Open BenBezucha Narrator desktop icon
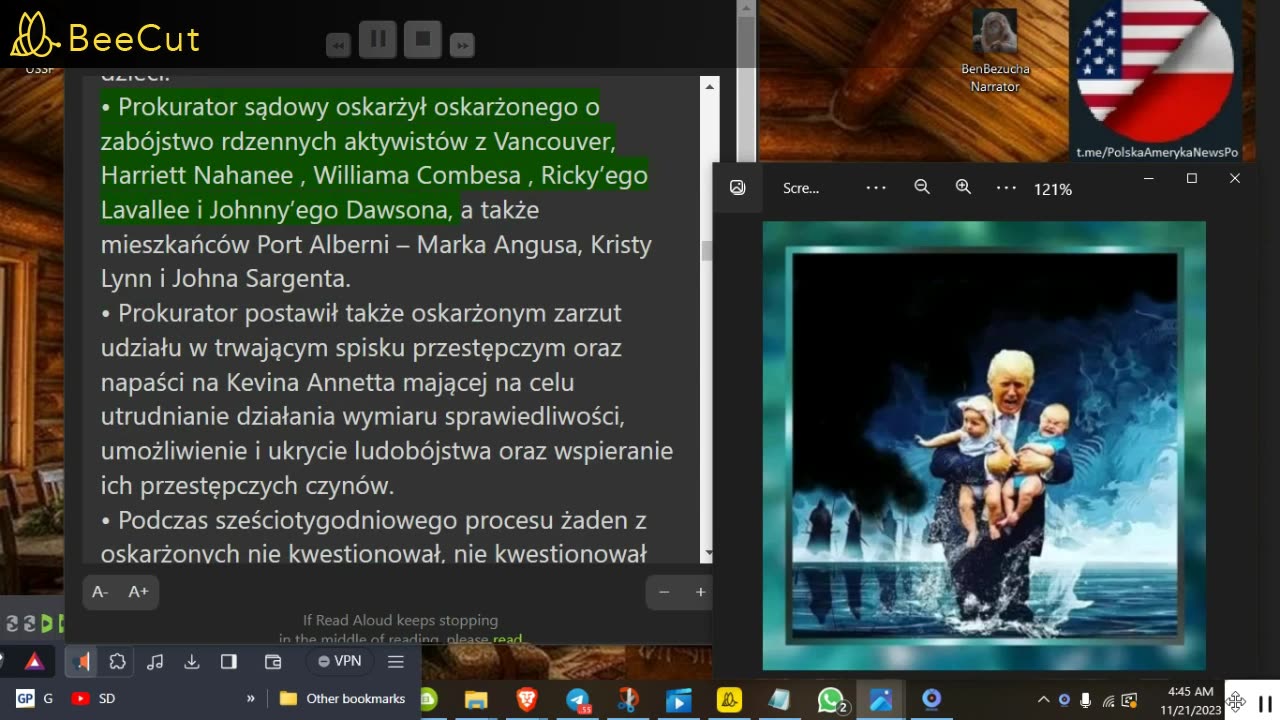The image size is (1280, 720). pyautogui.click(x=995, y=50)
